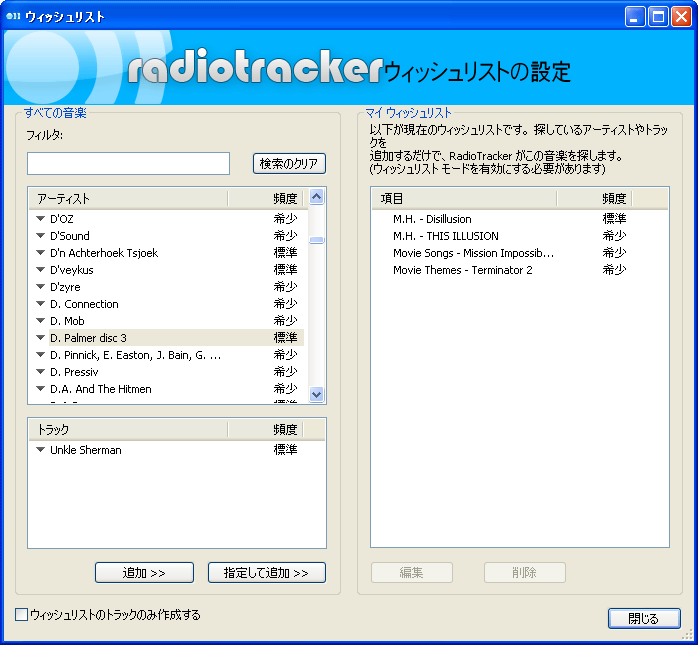Viewport: 698px width, 645px height.
Task: Expand the D'veykus artist triangle
Action: (41, 269)
